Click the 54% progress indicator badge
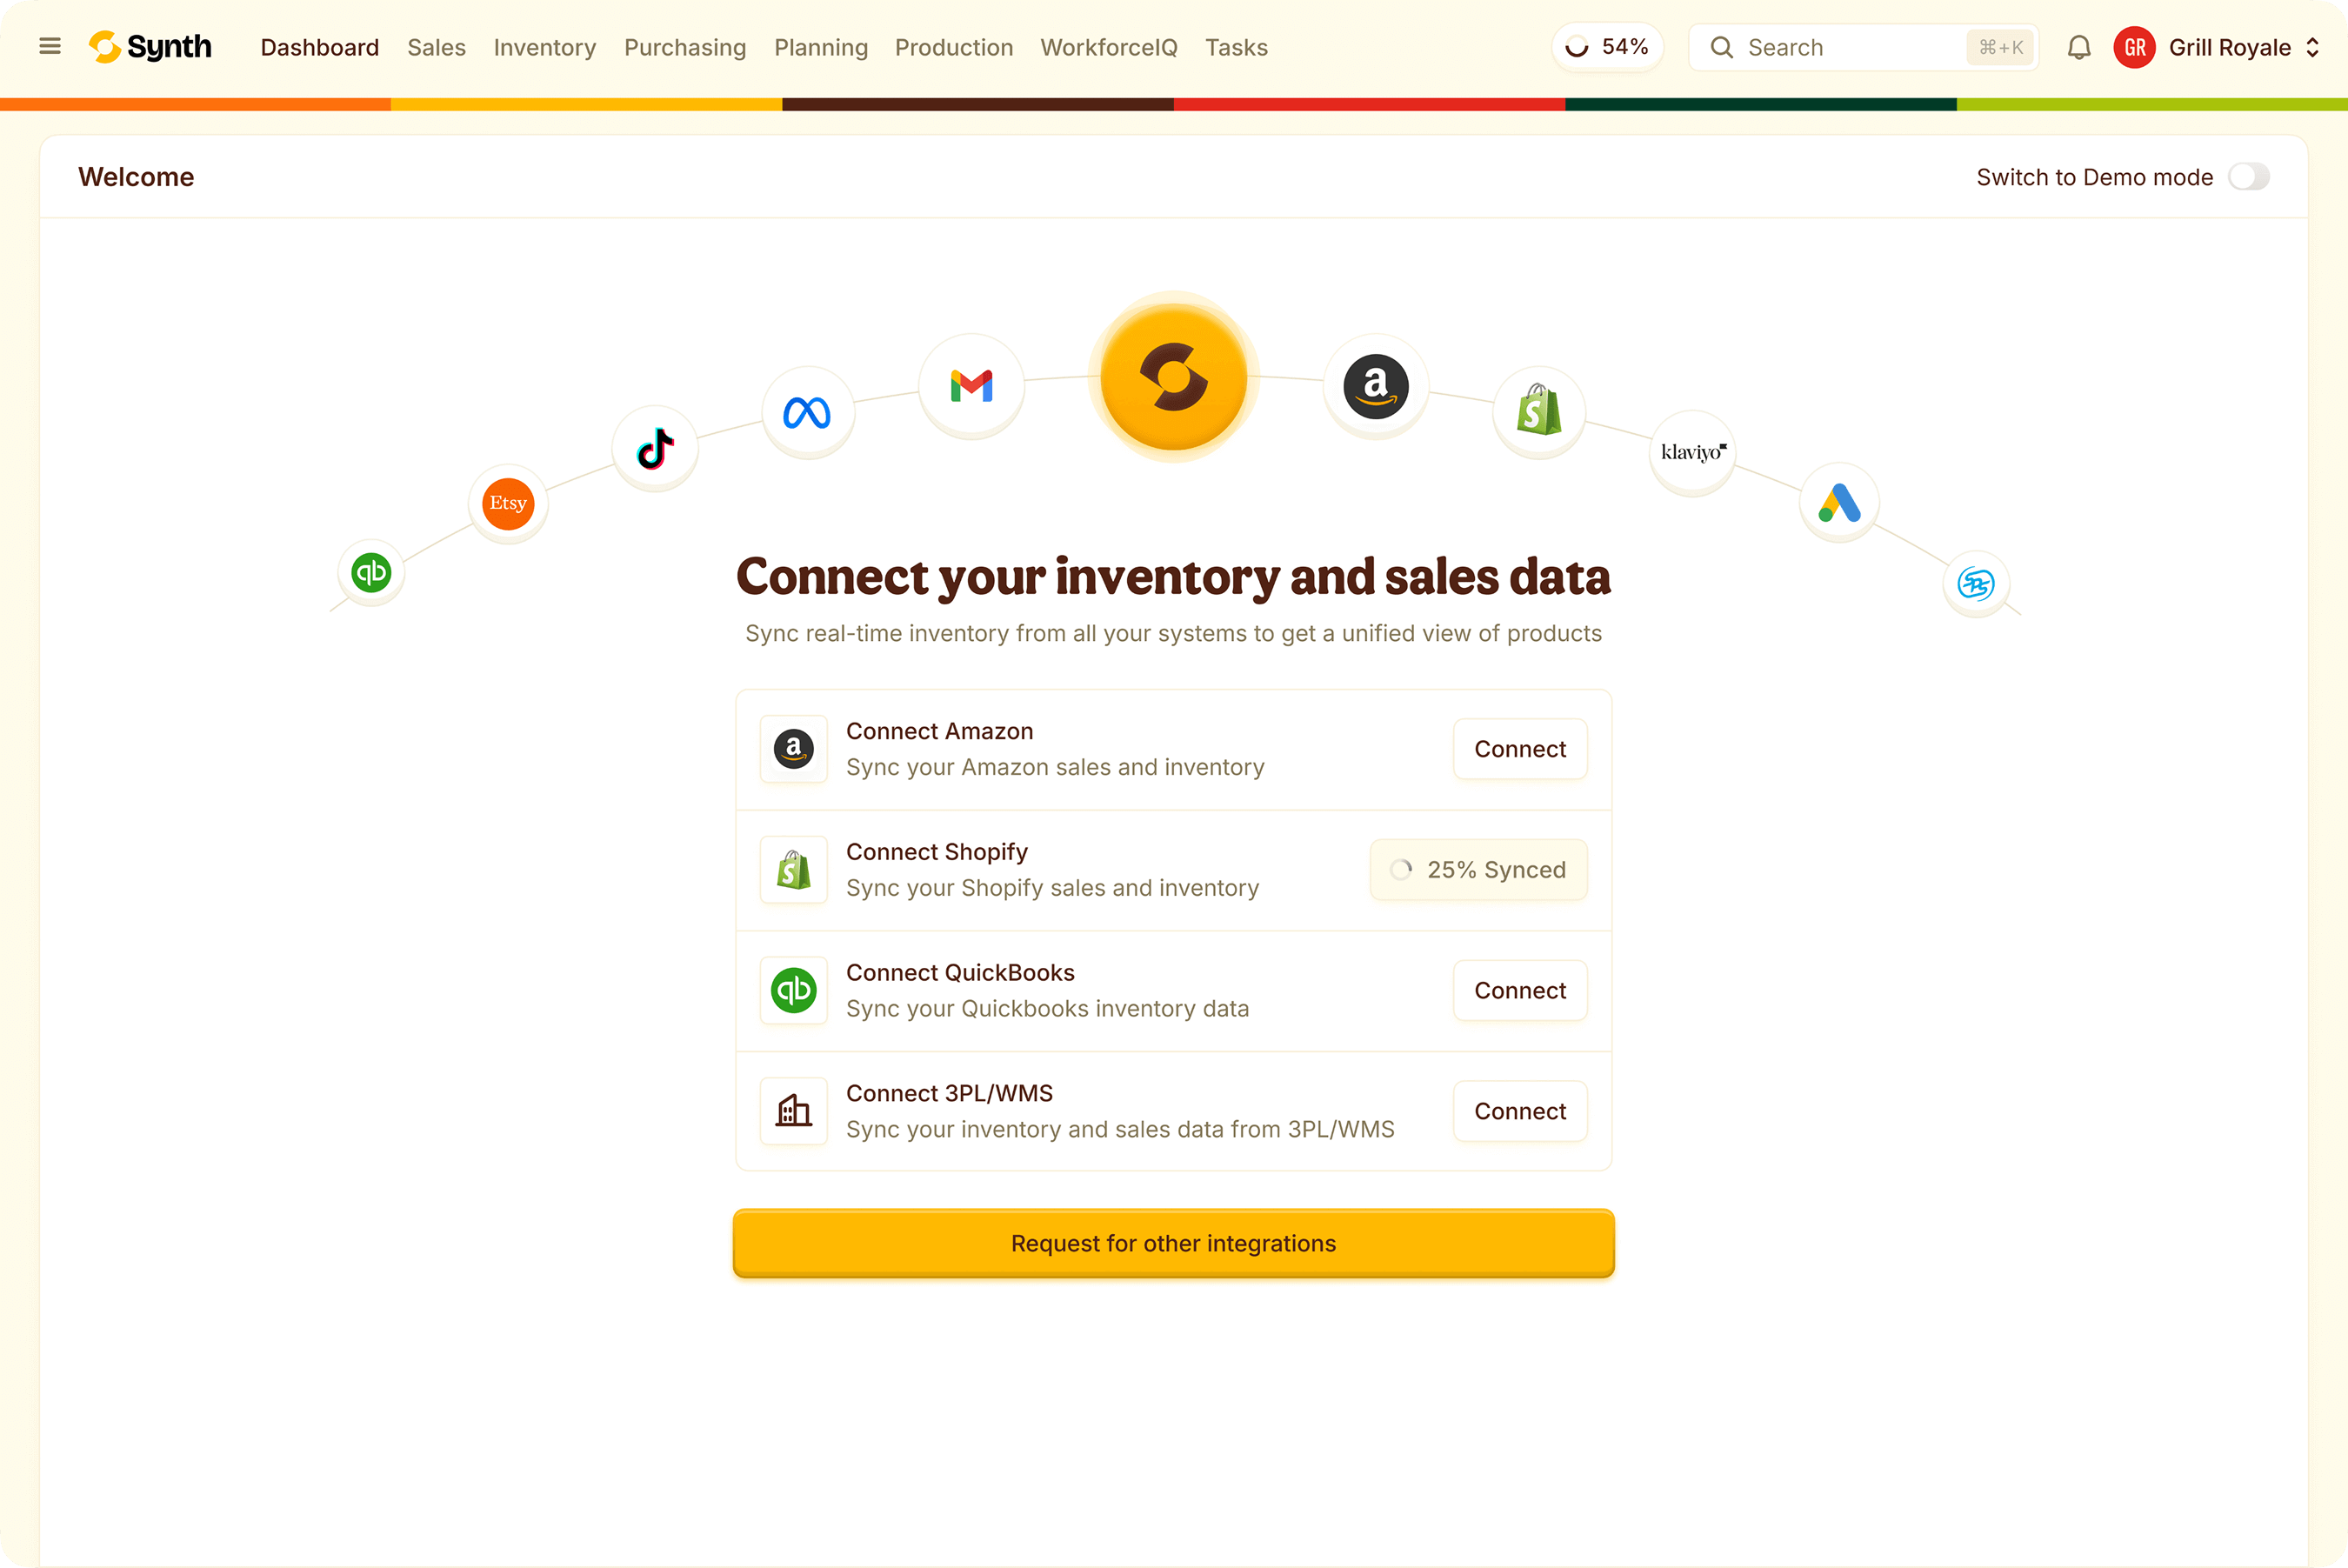The image size is (2348, 1568). coord(1606,46)
